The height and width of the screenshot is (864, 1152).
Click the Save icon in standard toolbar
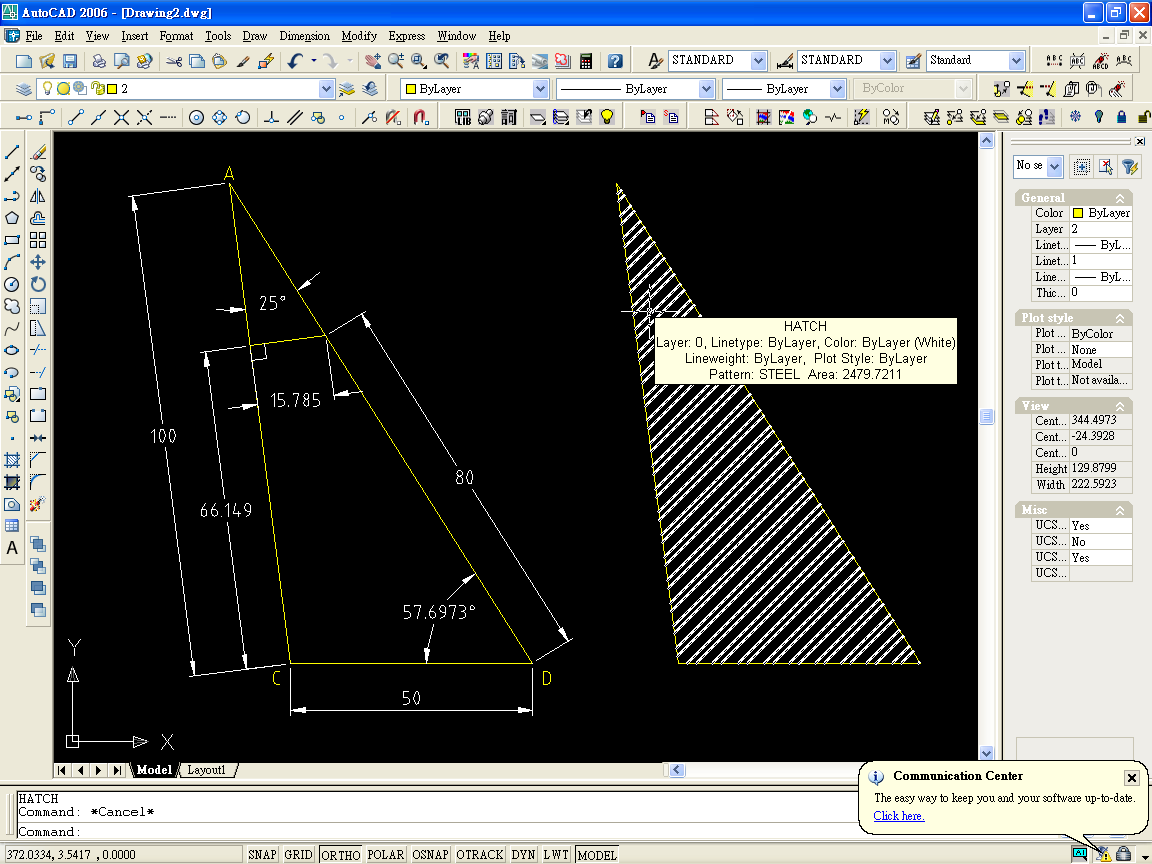point(70,61)
